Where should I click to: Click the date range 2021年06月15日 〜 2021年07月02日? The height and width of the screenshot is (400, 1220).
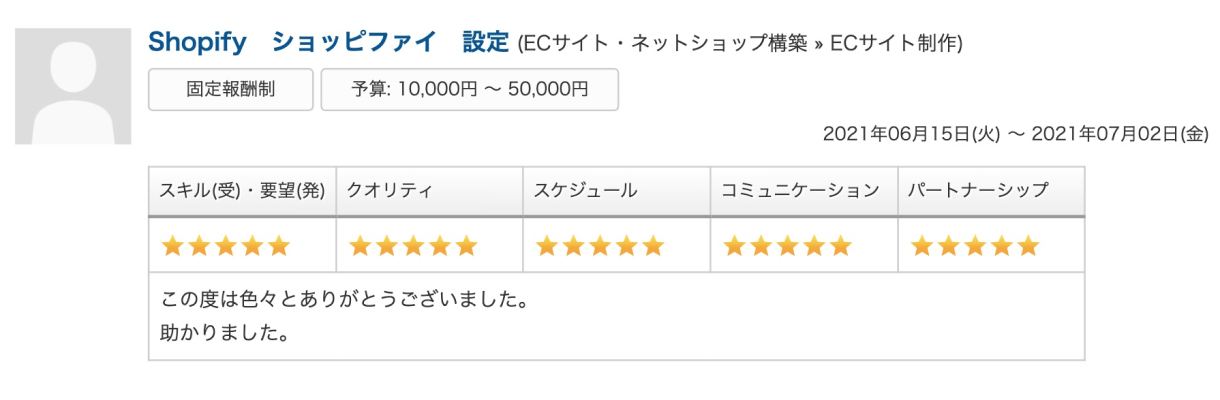(1015, 133)
